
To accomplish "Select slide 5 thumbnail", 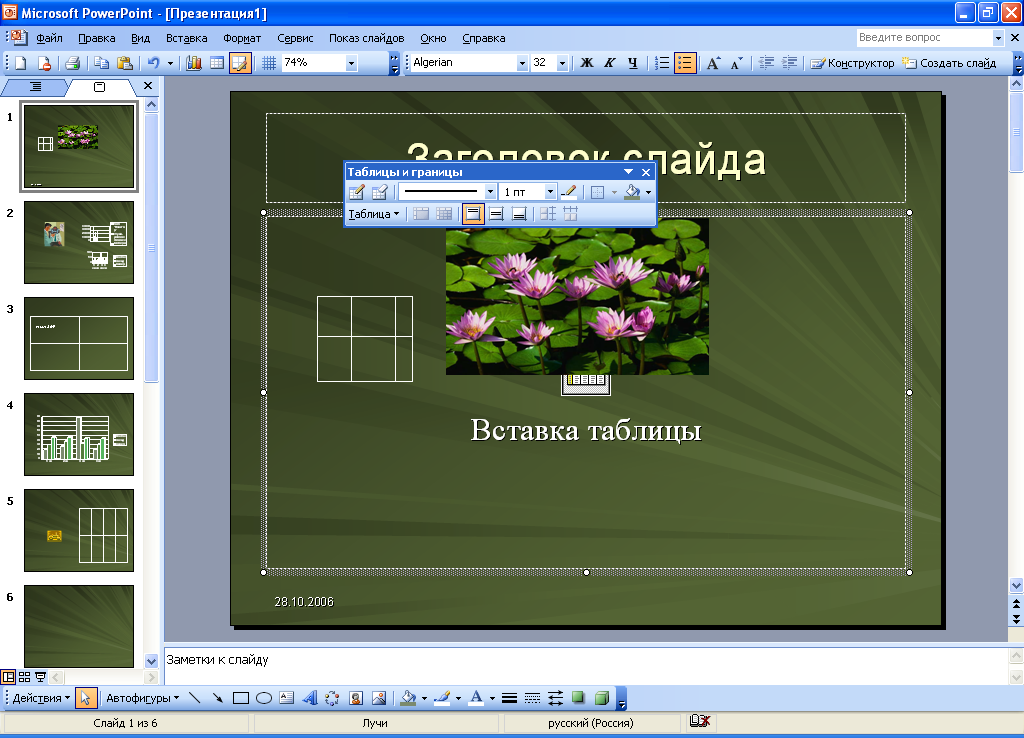I will pos(79,530).
